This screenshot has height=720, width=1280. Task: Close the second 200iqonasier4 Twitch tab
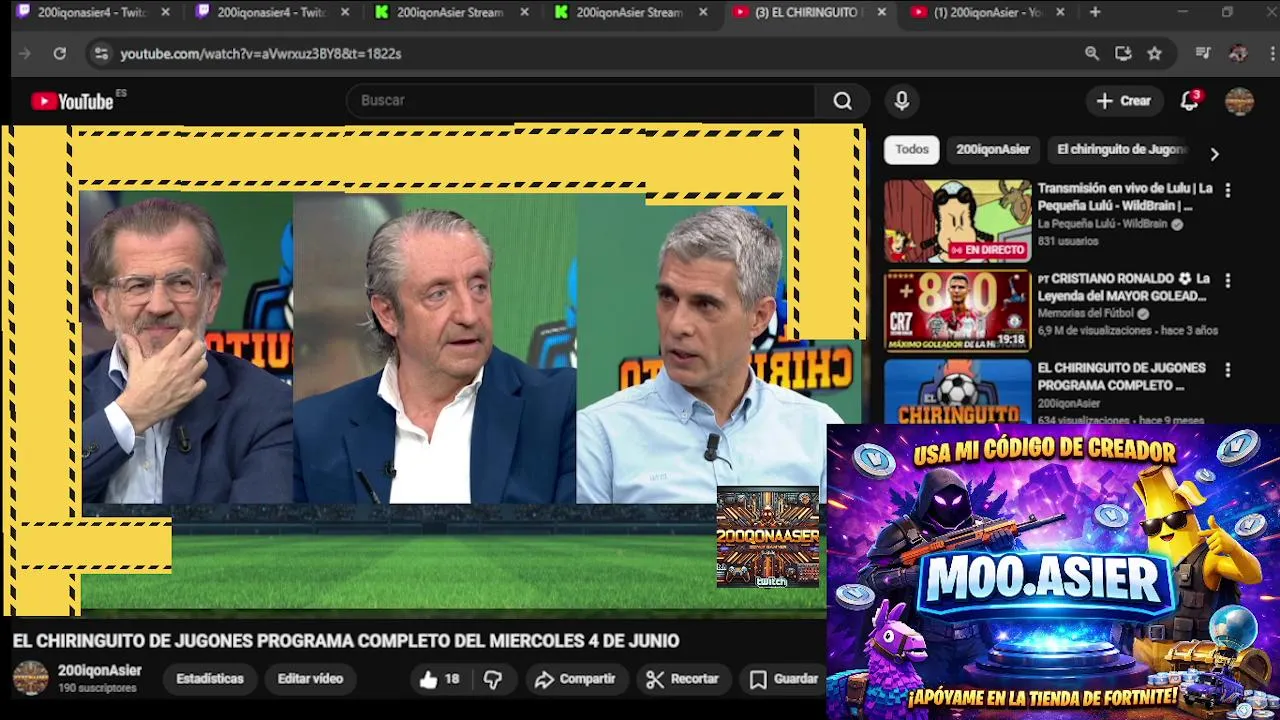(345, 12)
